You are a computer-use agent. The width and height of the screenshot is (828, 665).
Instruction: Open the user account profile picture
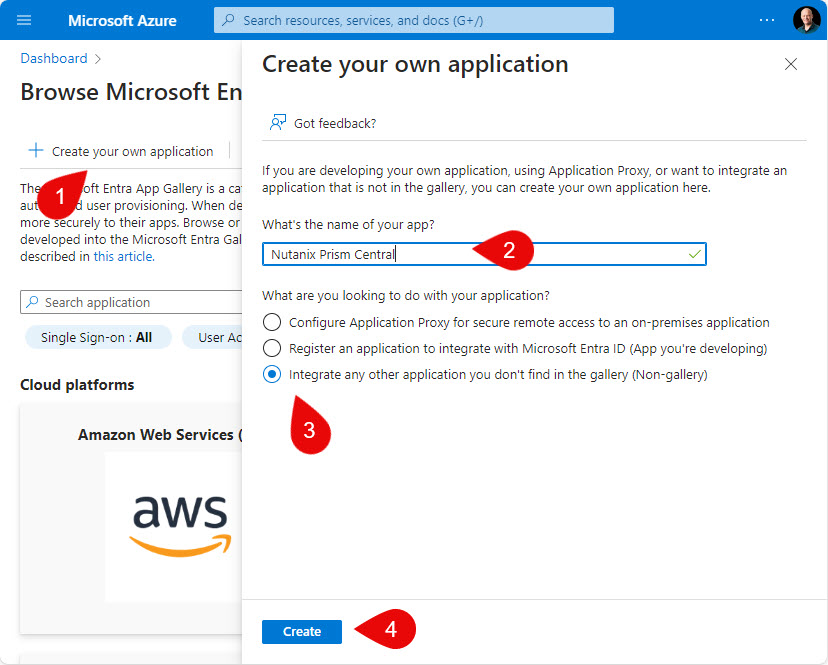[x=806, y=20]
